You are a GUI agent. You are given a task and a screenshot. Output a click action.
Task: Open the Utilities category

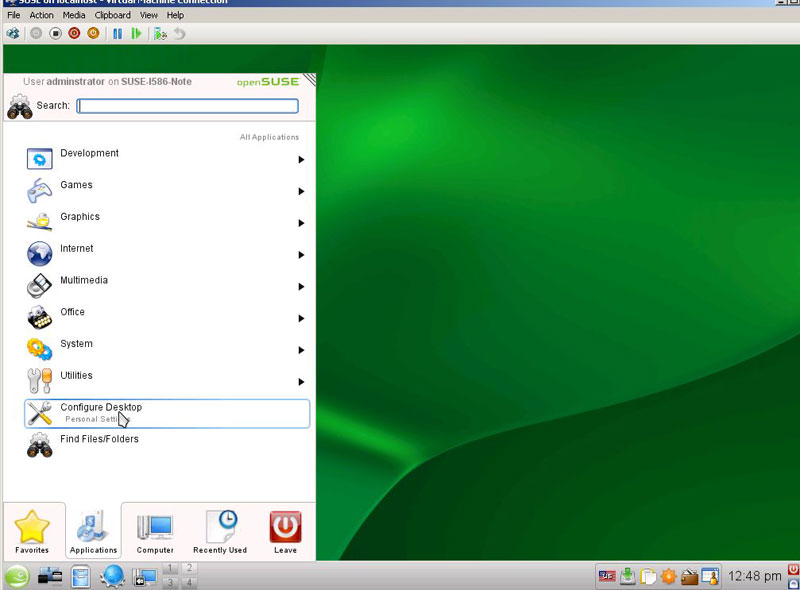pos(167,381)
